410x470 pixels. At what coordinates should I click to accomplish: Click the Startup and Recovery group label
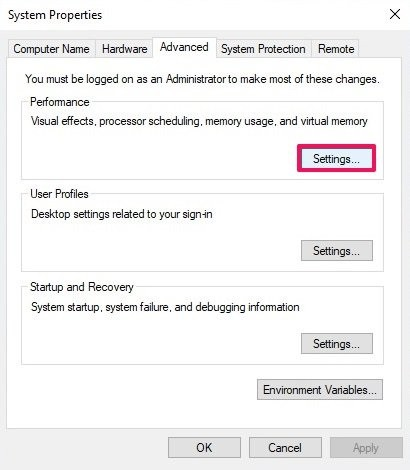point(82,287)
